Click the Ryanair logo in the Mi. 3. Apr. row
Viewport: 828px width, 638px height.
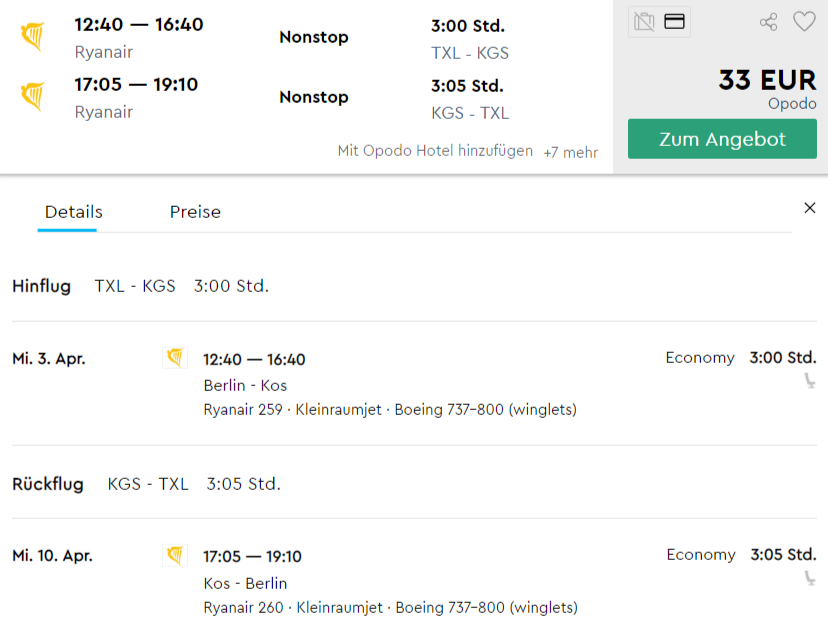(x=175, y=357)
